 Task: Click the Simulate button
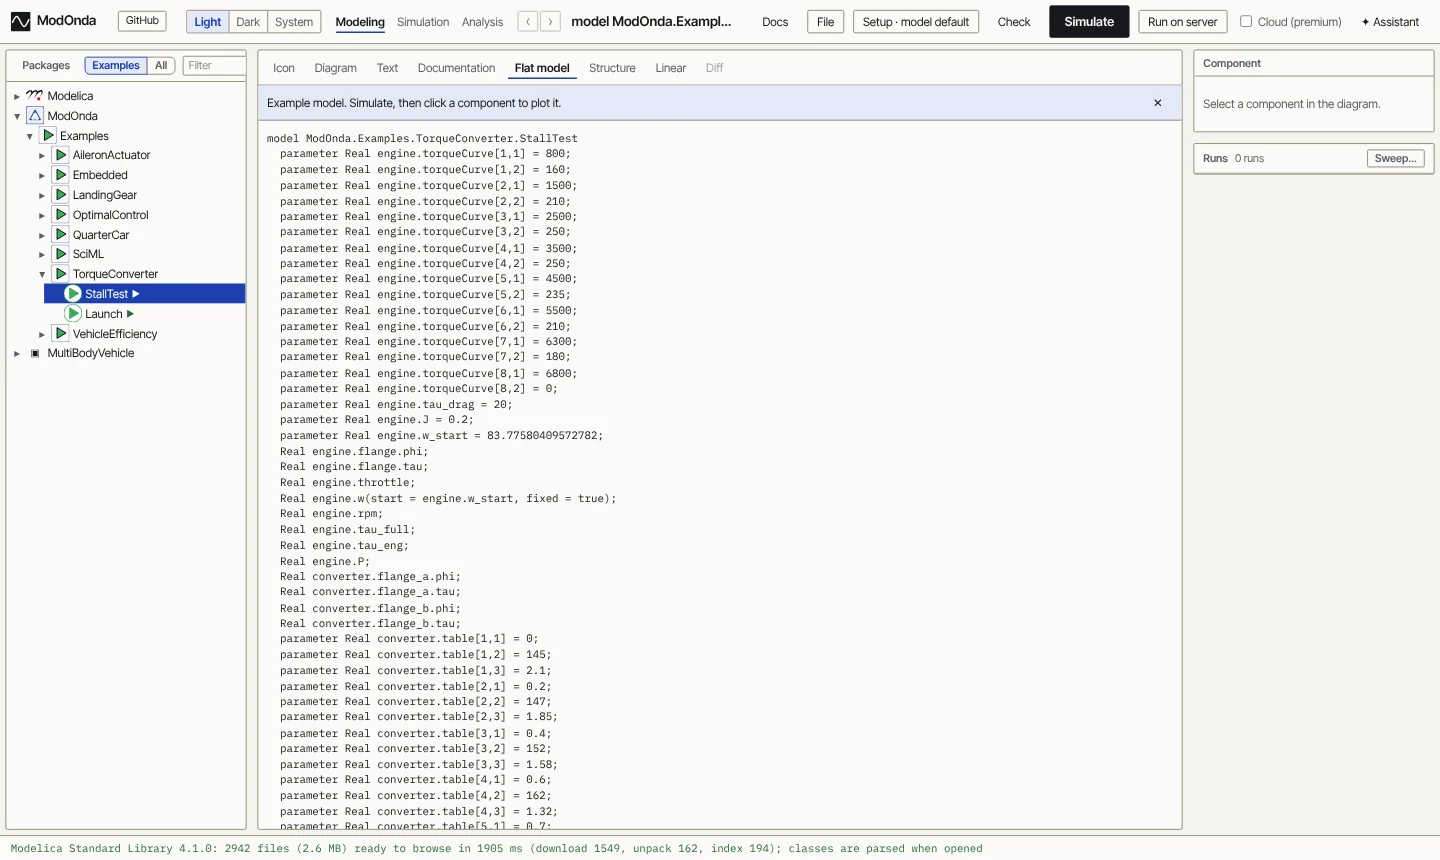point(1089,22)
